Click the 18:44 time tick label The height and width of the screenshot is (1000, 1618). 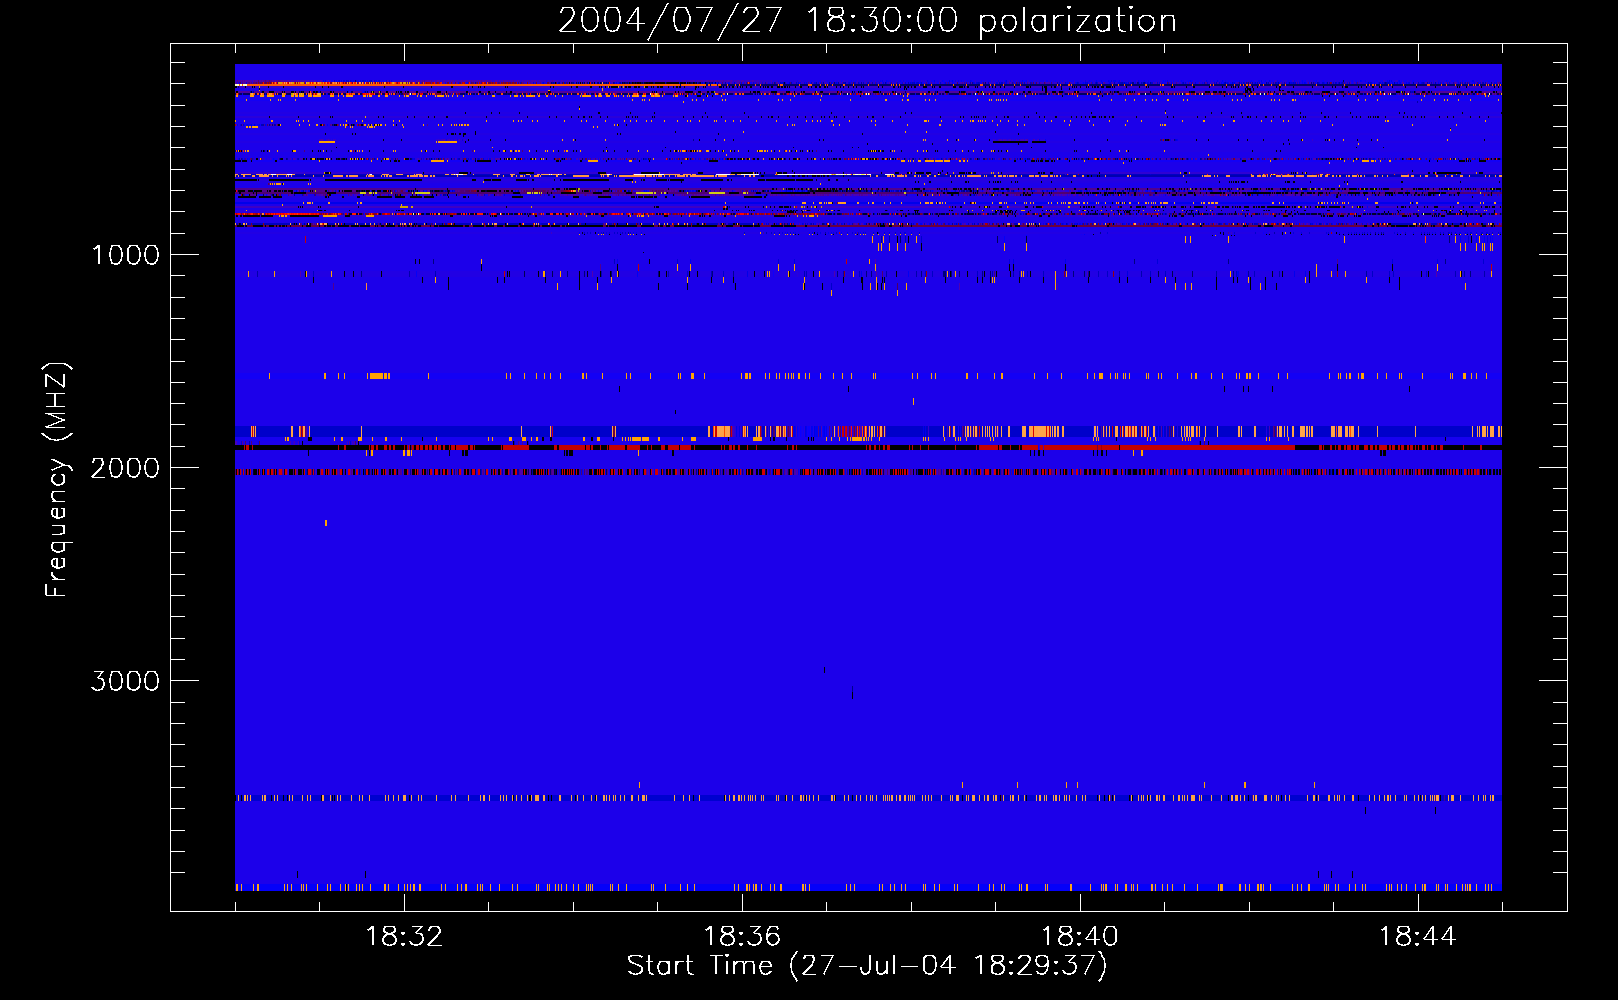click(x=1418, y=937)
